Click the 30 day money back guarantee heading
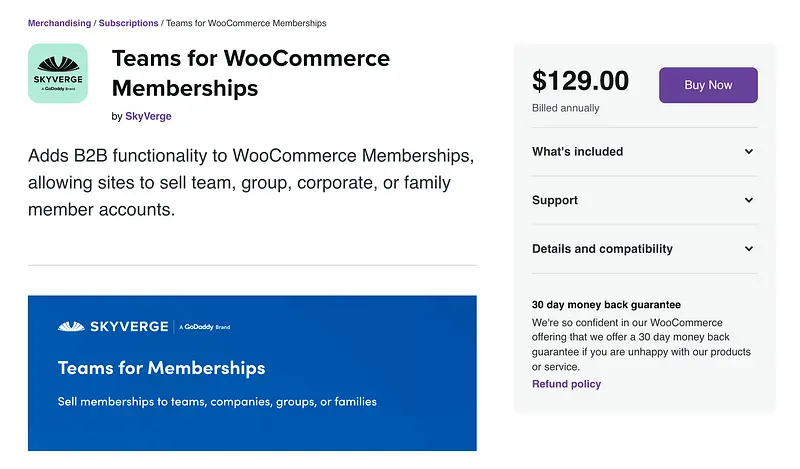Screen dimensions: 800x469 coord(606,305)
